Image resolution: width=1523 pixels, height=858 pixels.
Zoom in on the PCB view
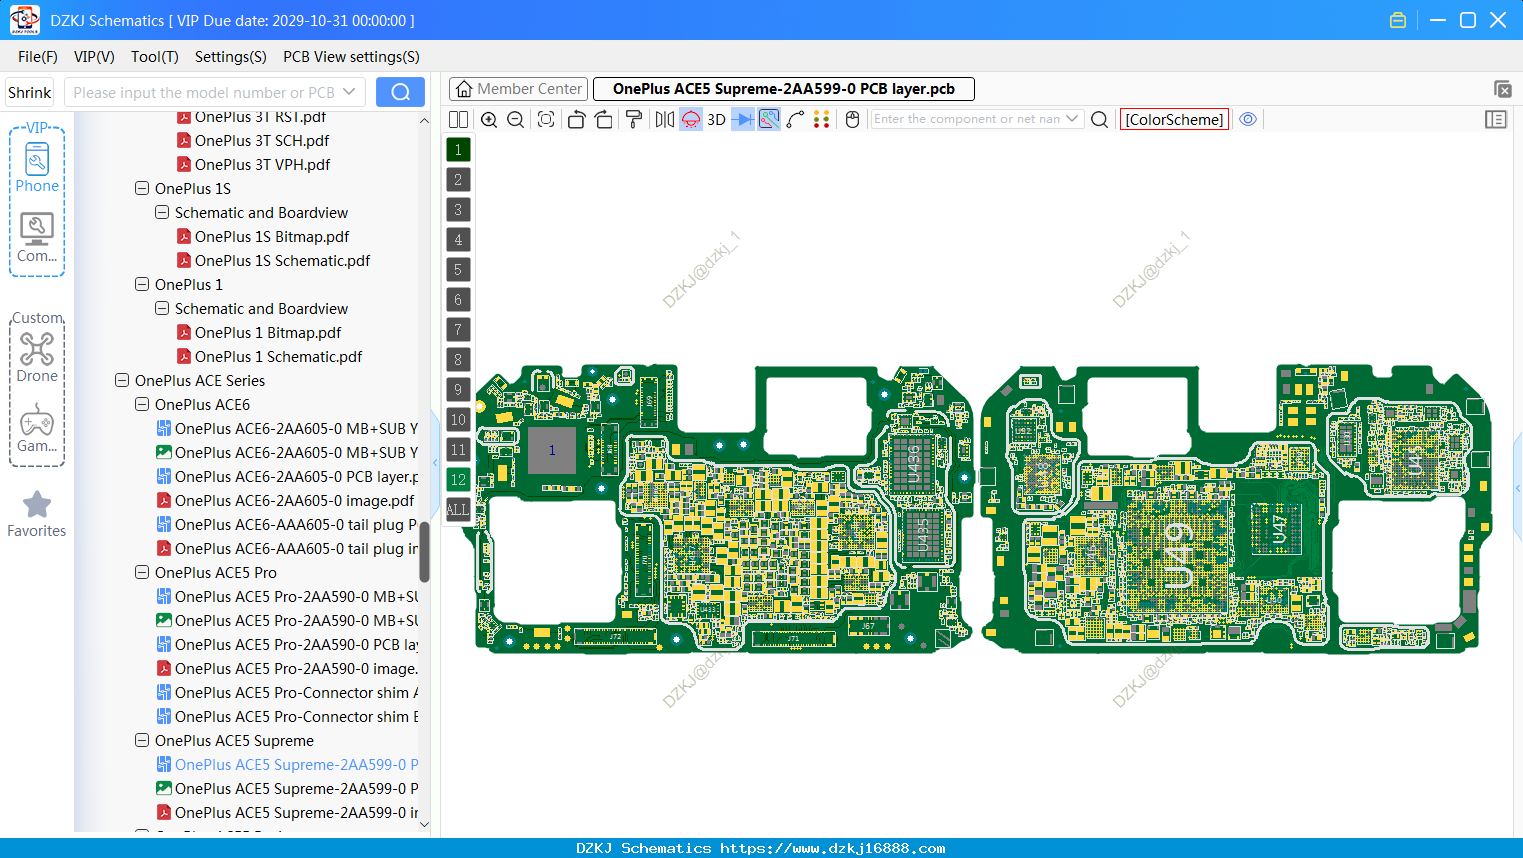[x=489, y=119]
